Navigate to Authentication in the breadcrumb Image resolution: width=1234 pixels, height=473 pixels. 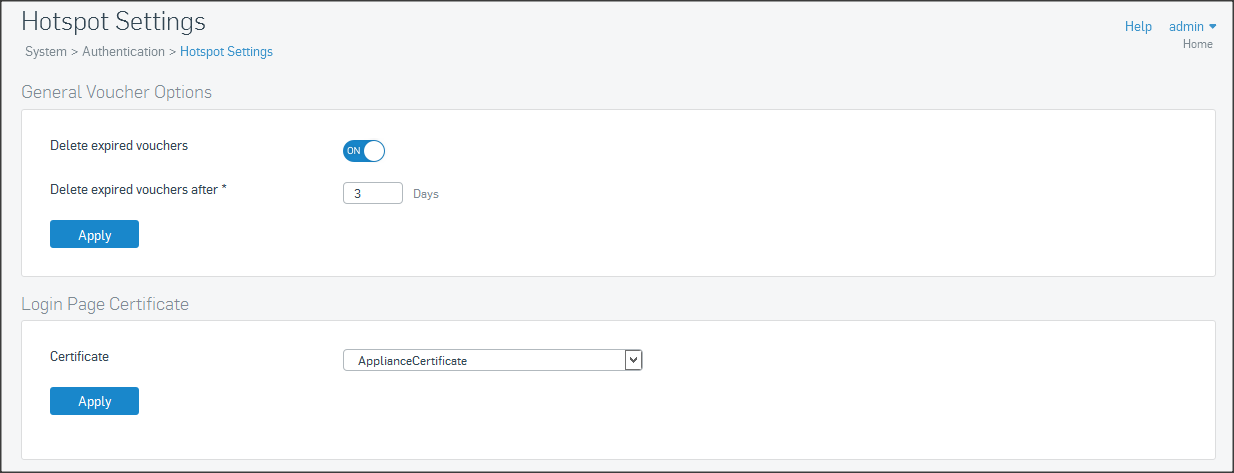click(x=123, y=51)
